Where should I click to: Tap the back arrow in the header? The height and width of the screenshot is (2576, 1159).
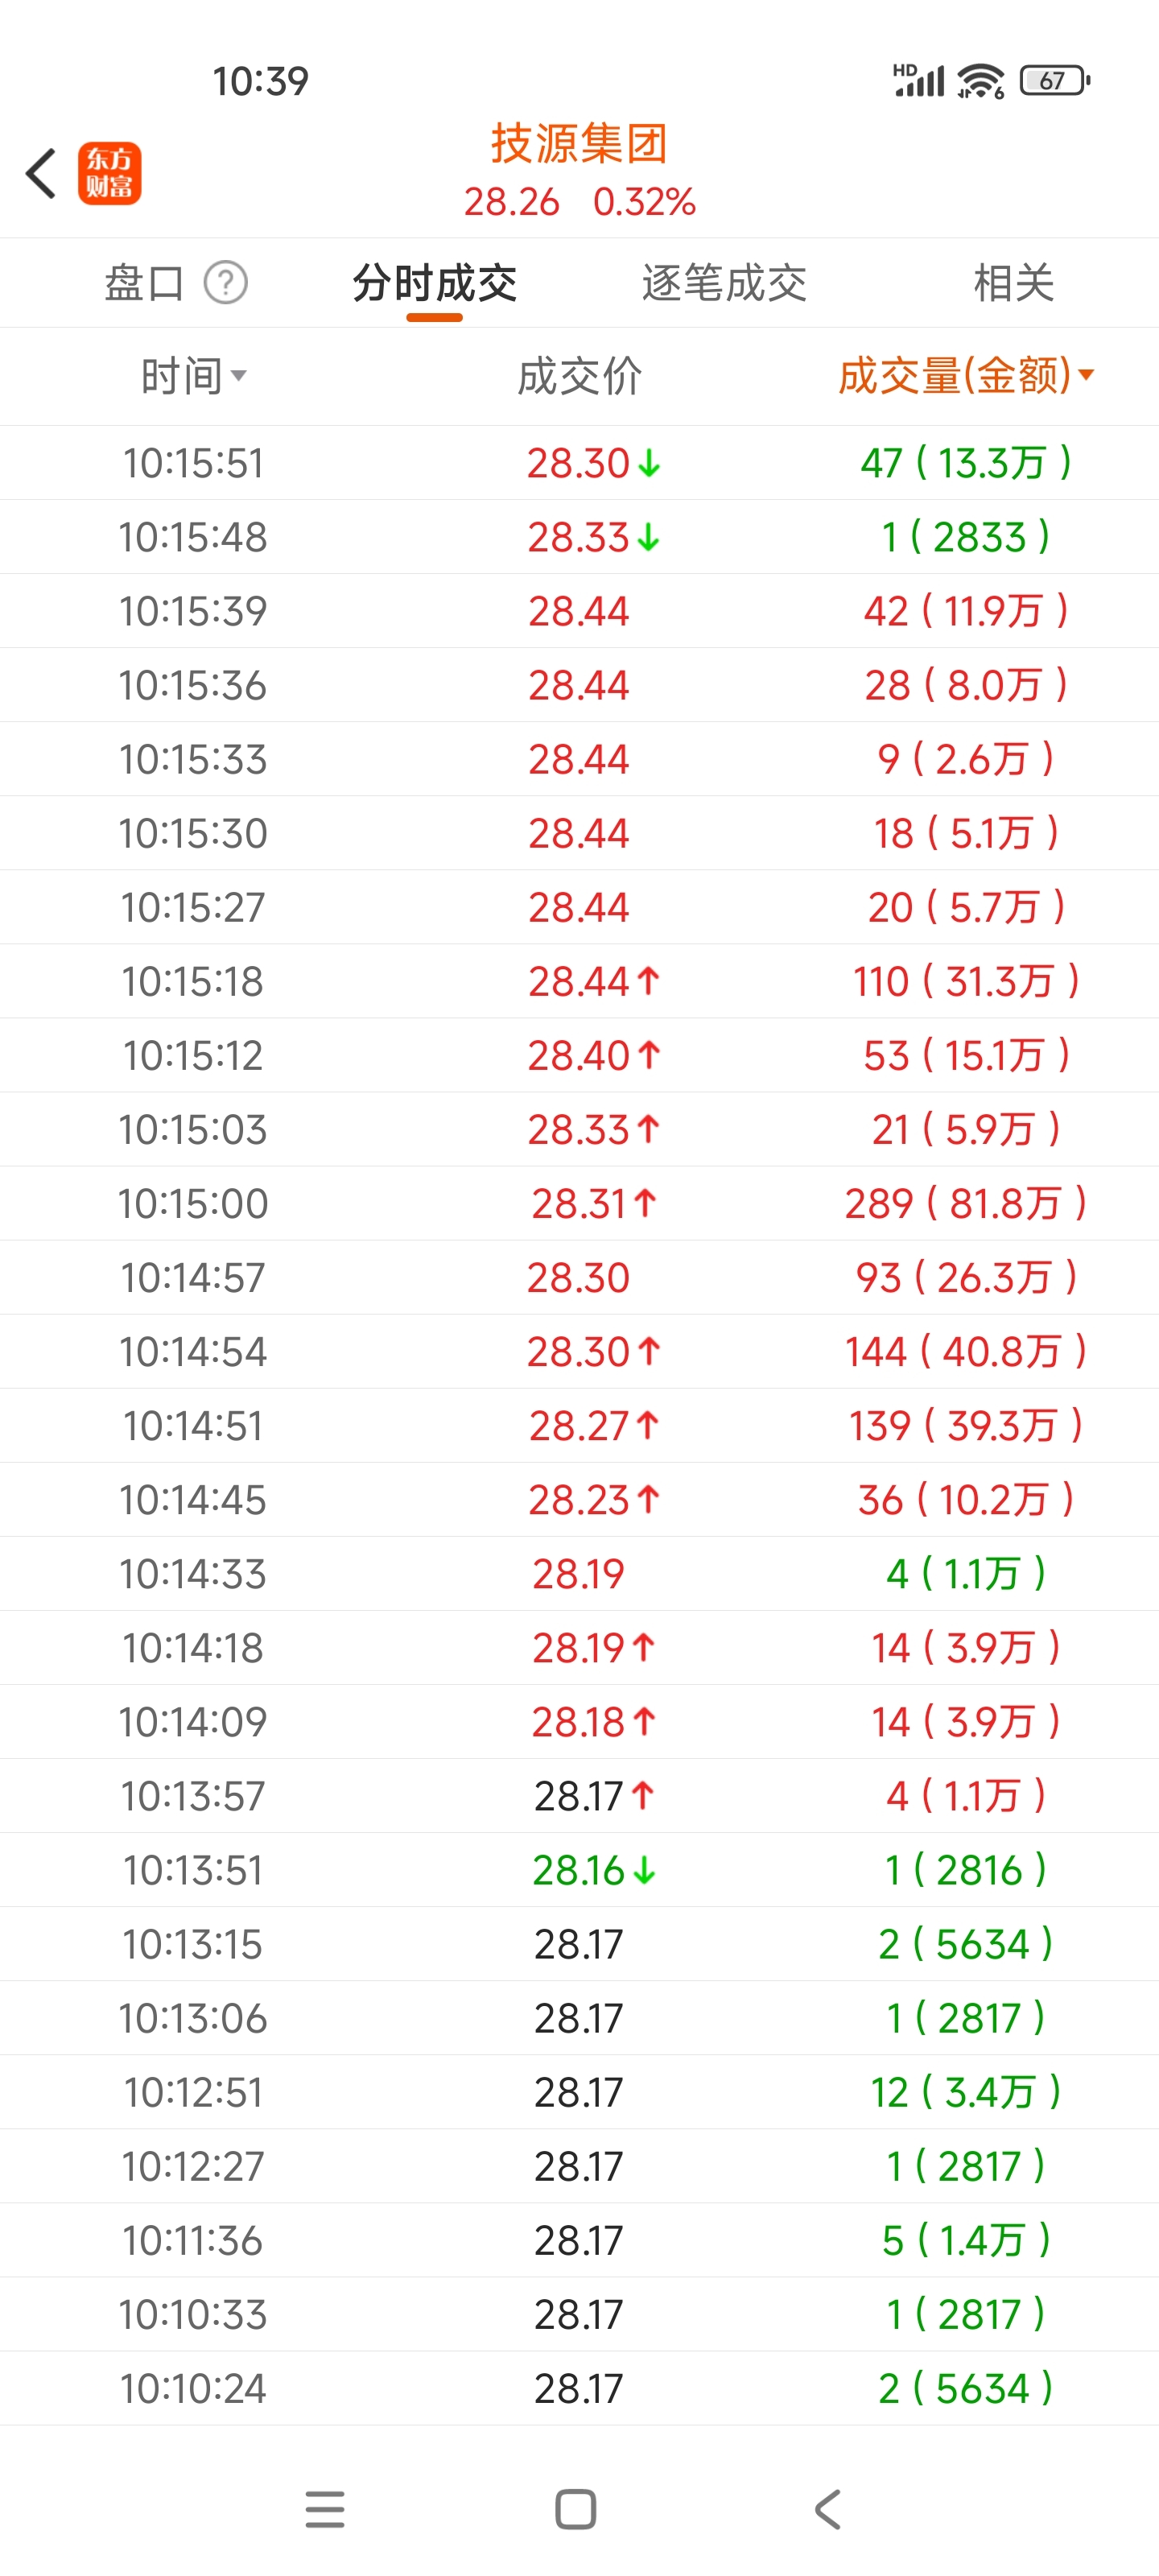41,173
